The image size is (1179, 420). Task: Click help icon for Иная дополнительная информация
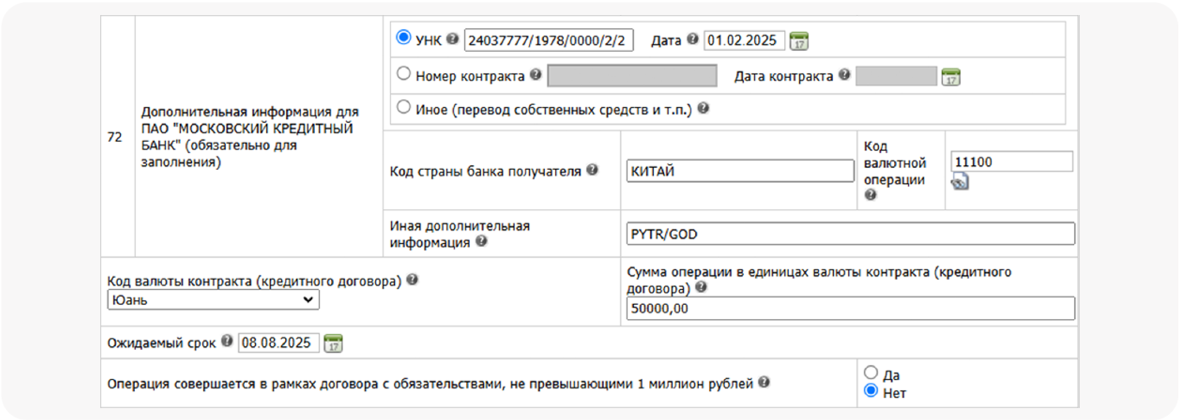click(482, 241)
